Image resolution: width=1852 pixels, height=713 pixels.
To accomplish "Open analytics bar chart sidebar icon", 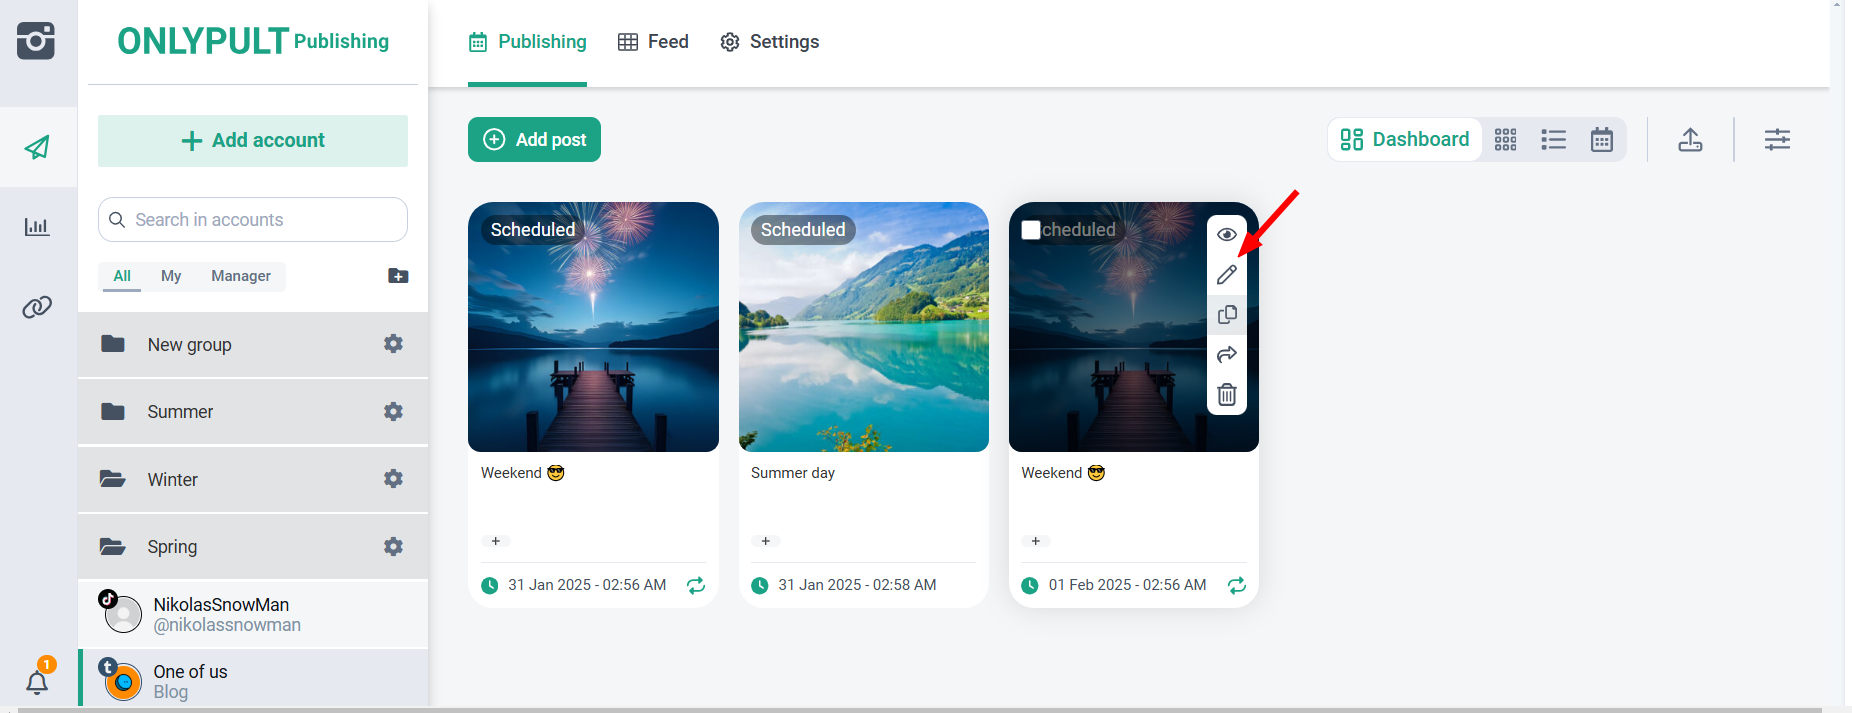I will coord(37,227).
